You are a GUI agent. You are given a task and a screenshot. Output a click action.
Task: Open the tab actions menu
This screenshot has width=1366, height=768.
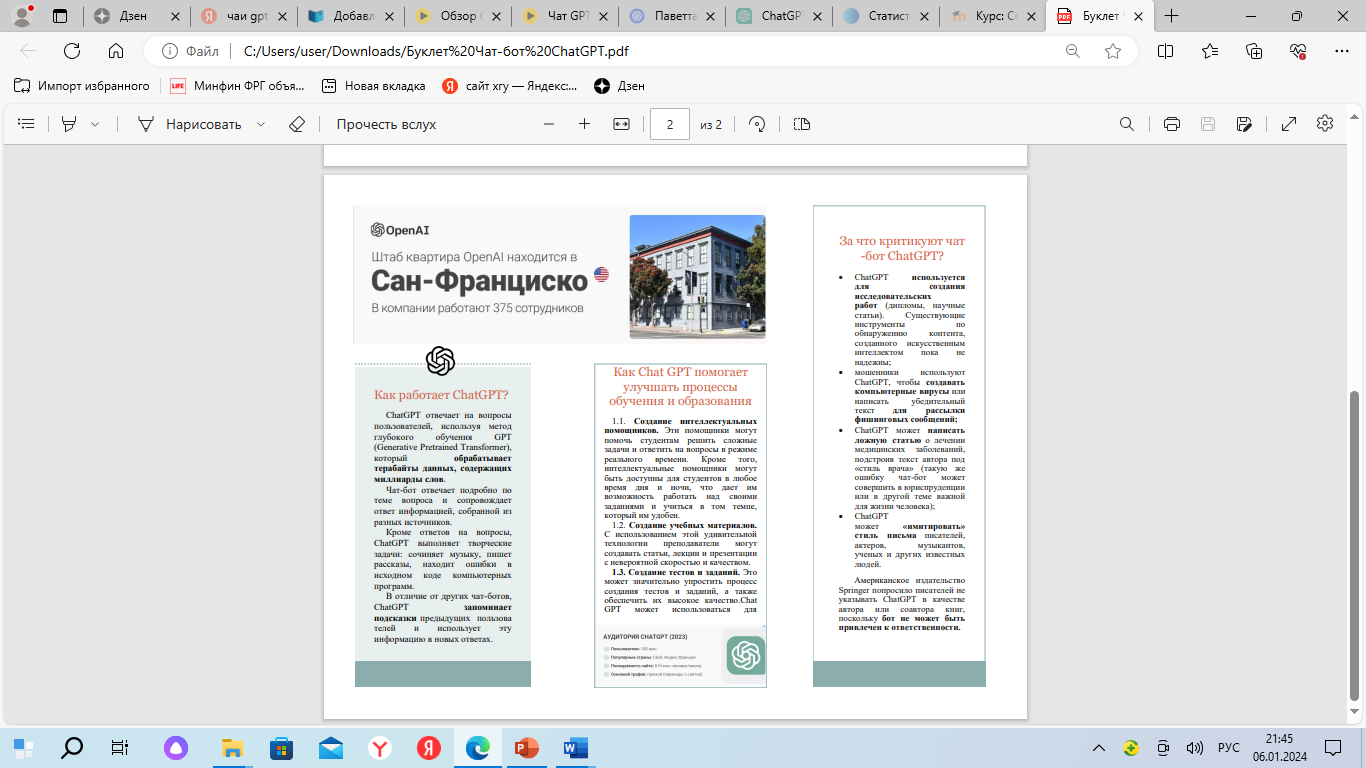tap(60, 16)
